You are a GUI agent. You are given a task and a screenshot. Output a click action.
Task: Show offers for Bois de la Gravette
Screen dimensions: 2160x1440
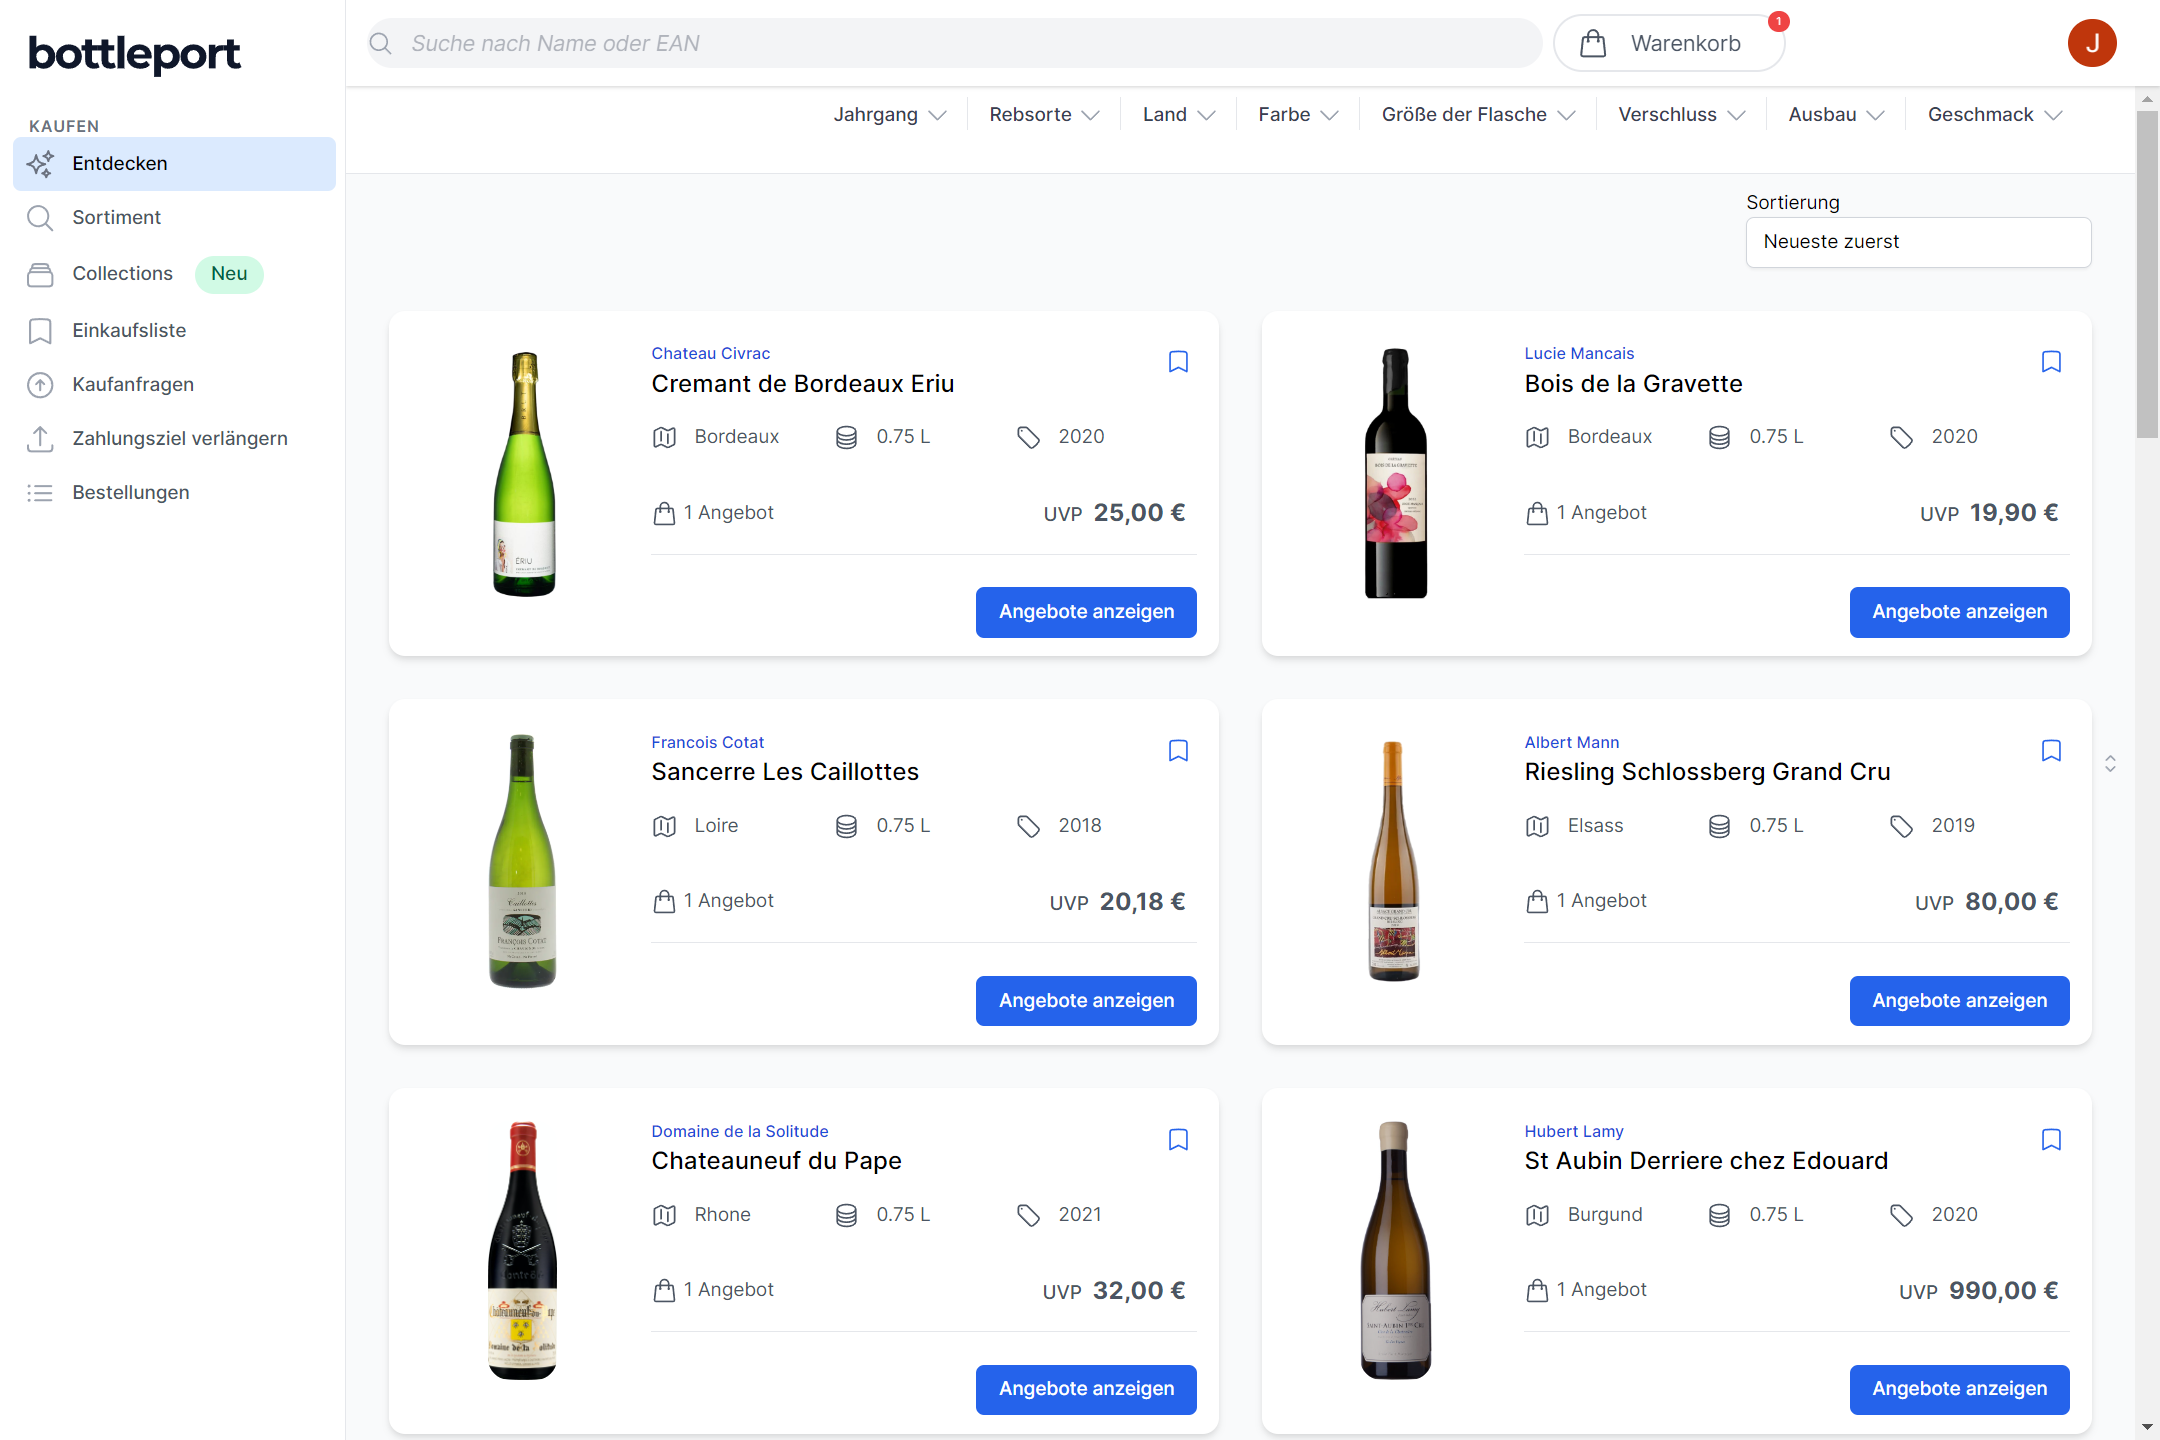point(1959,612)
